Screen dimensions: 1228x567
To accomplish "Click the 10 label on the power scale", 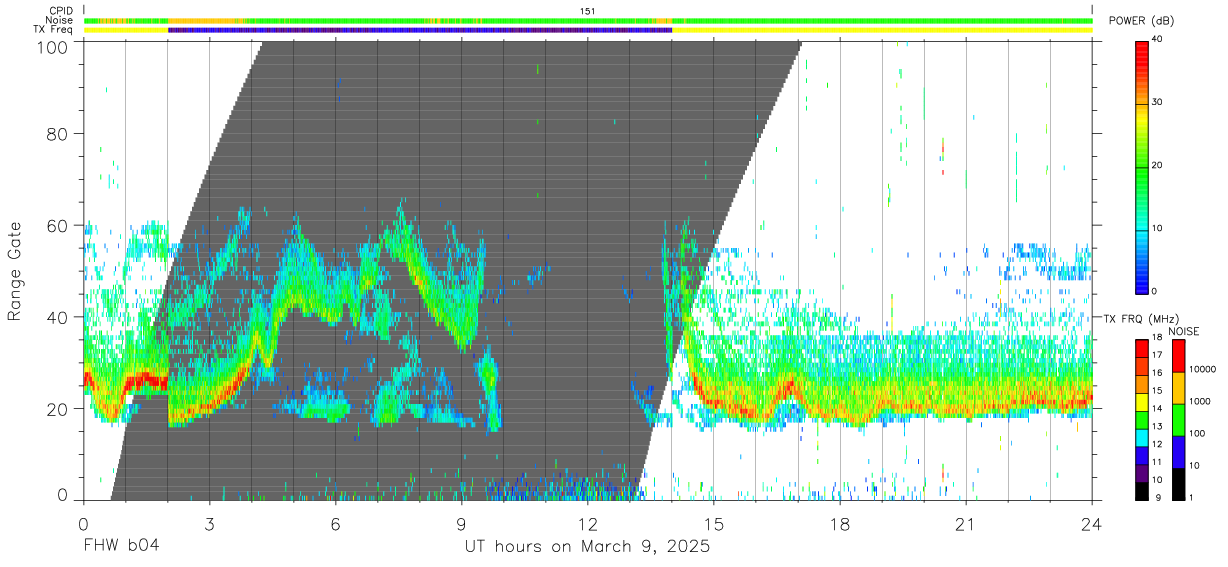I will click(x=1157, y=228).
